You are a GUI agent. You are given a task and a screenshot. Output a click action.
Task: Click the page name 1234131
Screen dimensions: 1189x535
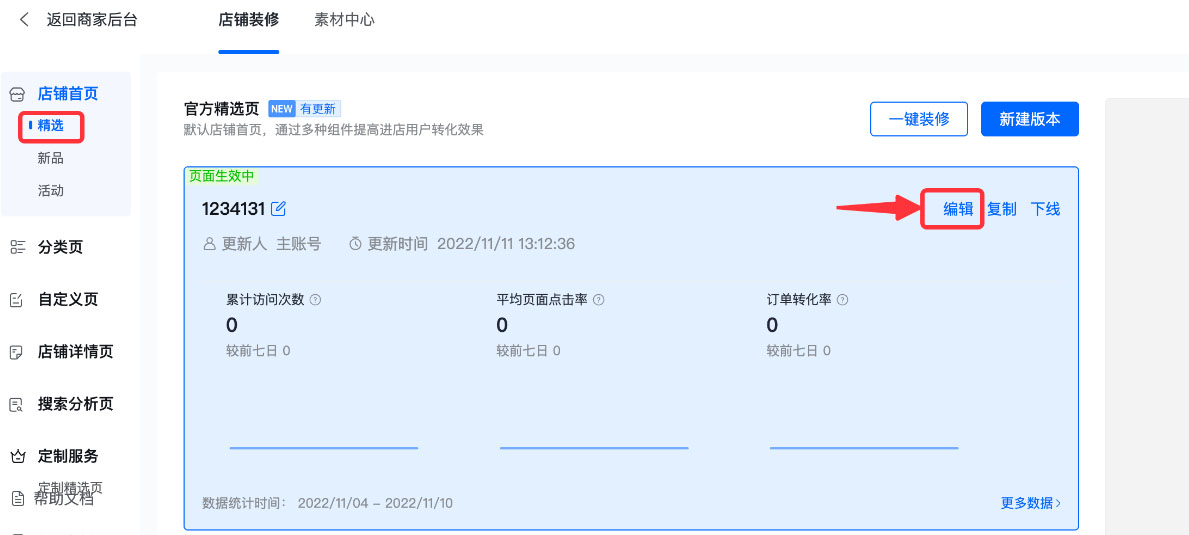pos(234,208)
